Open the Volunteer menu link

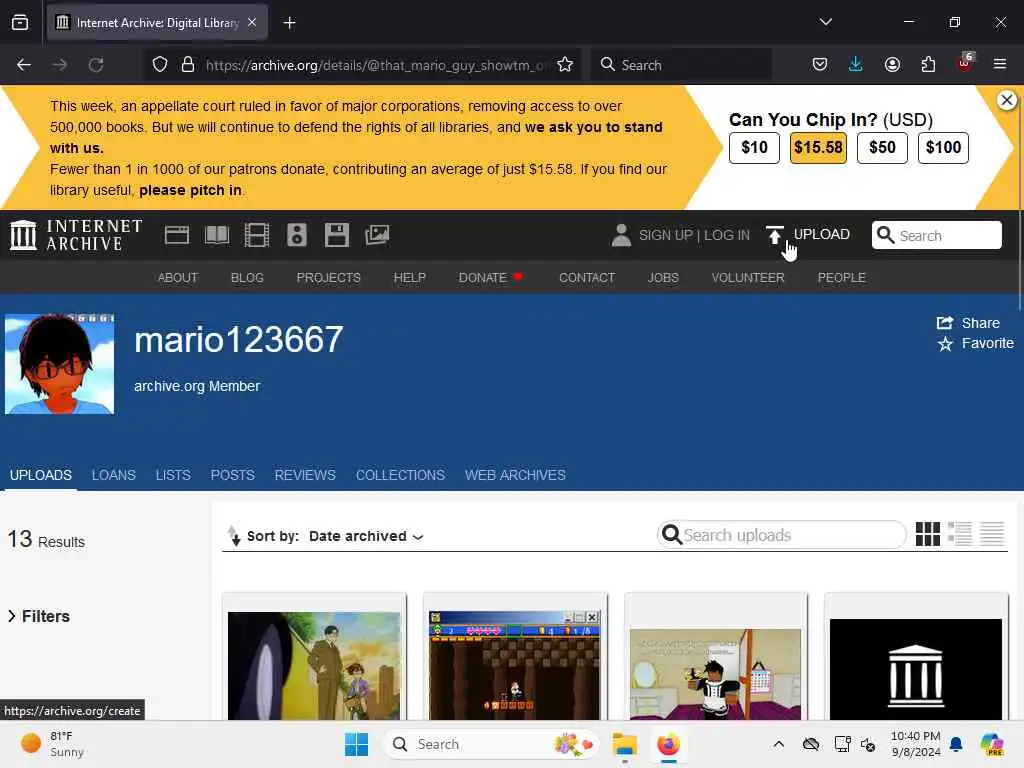click(x=748, y=278)
